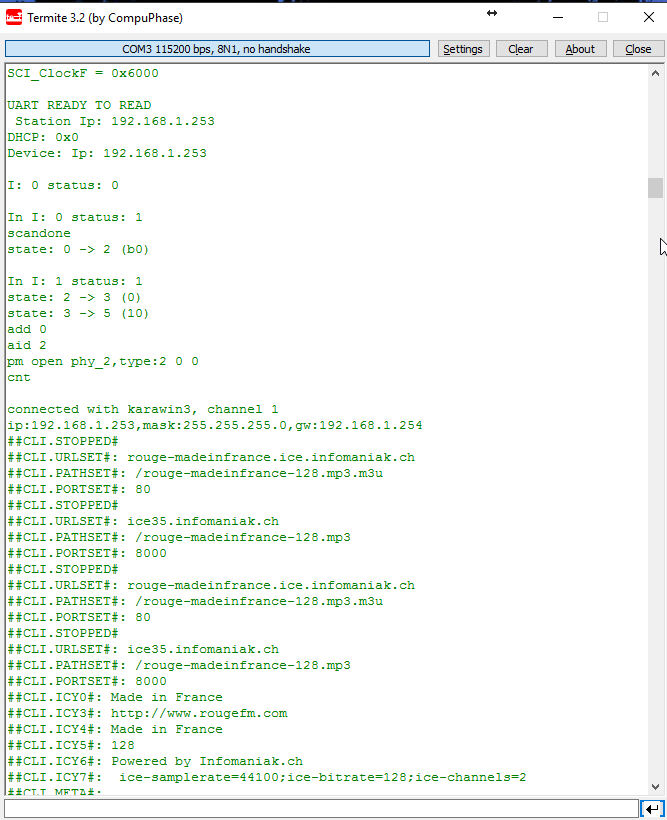Screen dimensions: 667x820
Task: Click the vertical scrollbar thumb
Action: click(x=655, y=188)
